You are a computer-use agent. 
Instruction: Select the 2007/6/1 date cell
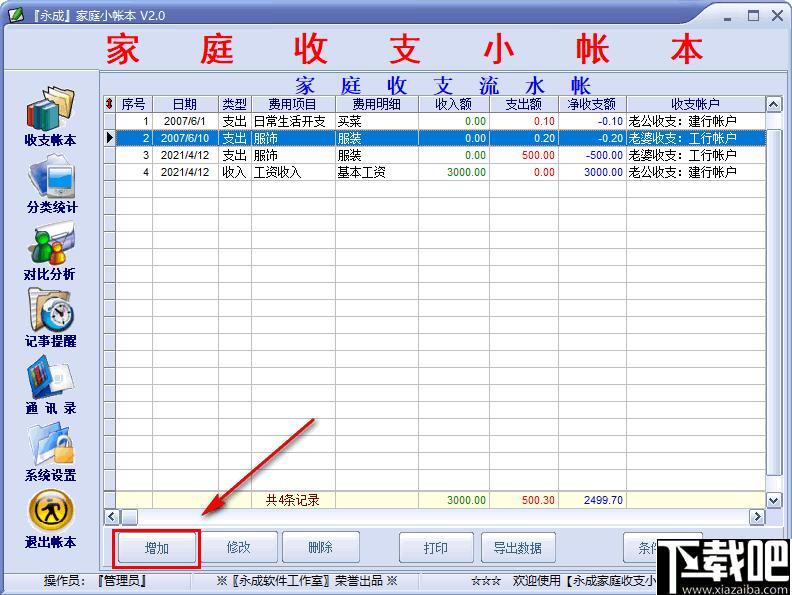pos(185,121)
